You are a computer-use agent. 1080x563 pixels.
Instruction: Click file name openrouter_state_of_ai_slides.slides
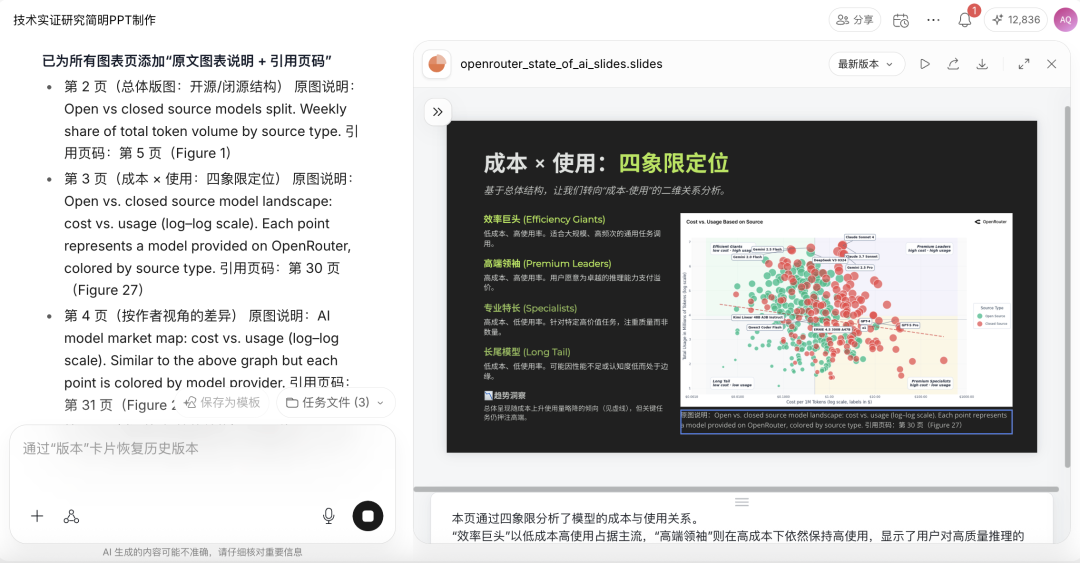(561, 64)
